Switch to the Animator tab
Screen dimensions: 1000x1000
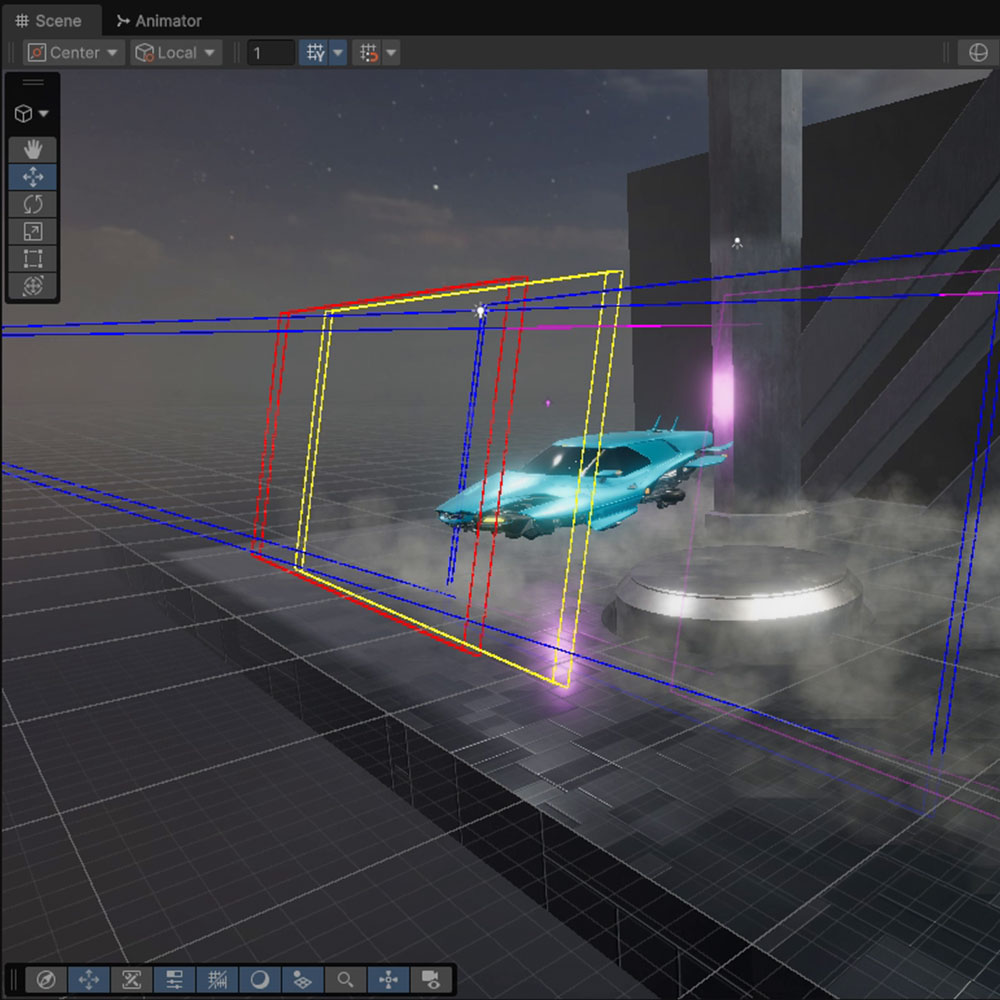[x=159, y=20]
